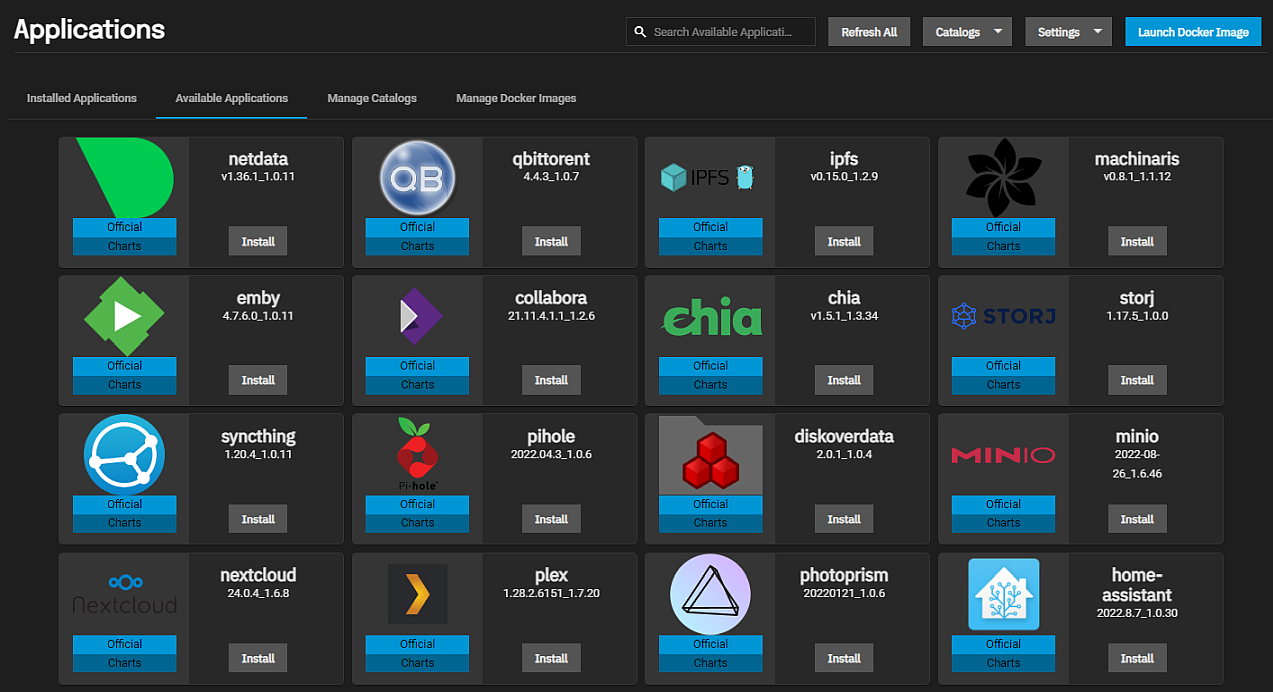Install the chia application
Image resolution: width=1273 pixels, height=692 pixels.
coord(844,380)
